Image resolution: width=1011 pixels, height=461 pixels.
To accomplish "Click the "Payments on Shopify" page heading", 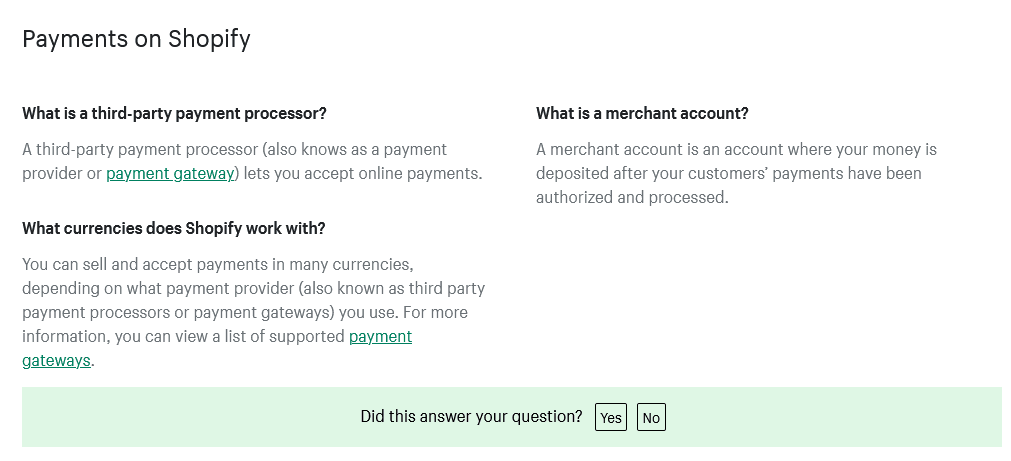I will [x=136, y=39].
